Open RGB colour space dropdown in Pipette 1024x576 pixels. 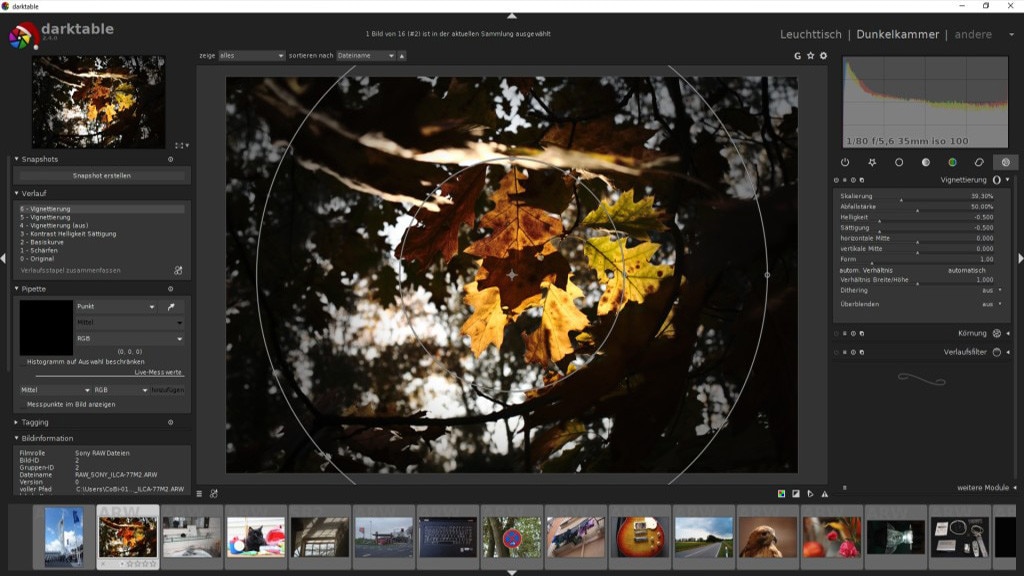point(129,338)
